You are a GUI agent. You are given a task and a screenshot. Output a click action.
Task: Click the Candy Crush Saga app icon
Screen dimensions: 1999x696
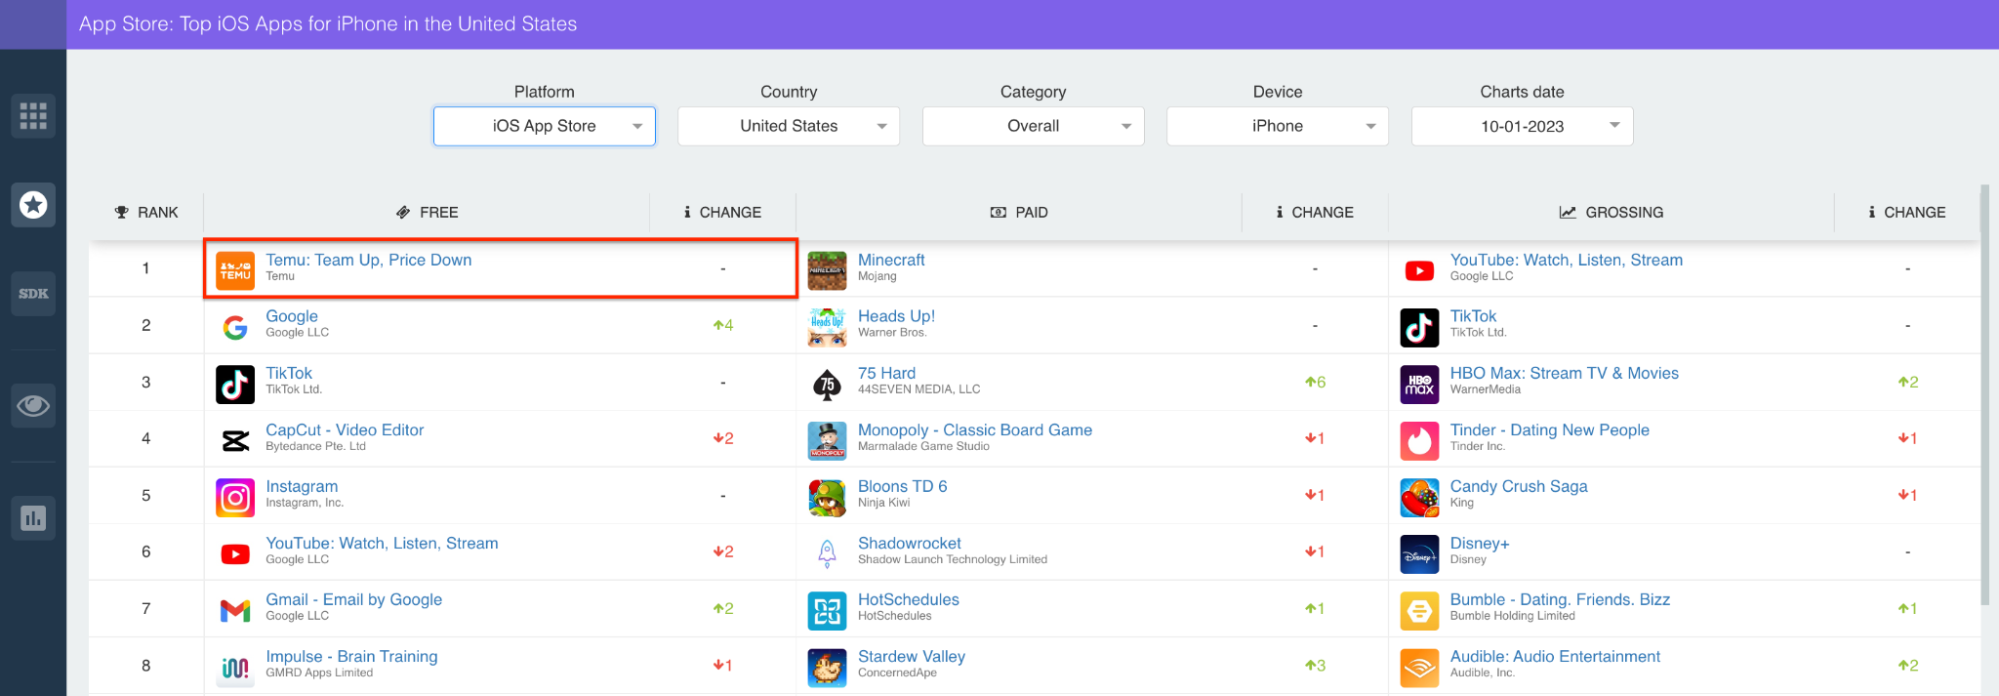(1419, 497)
